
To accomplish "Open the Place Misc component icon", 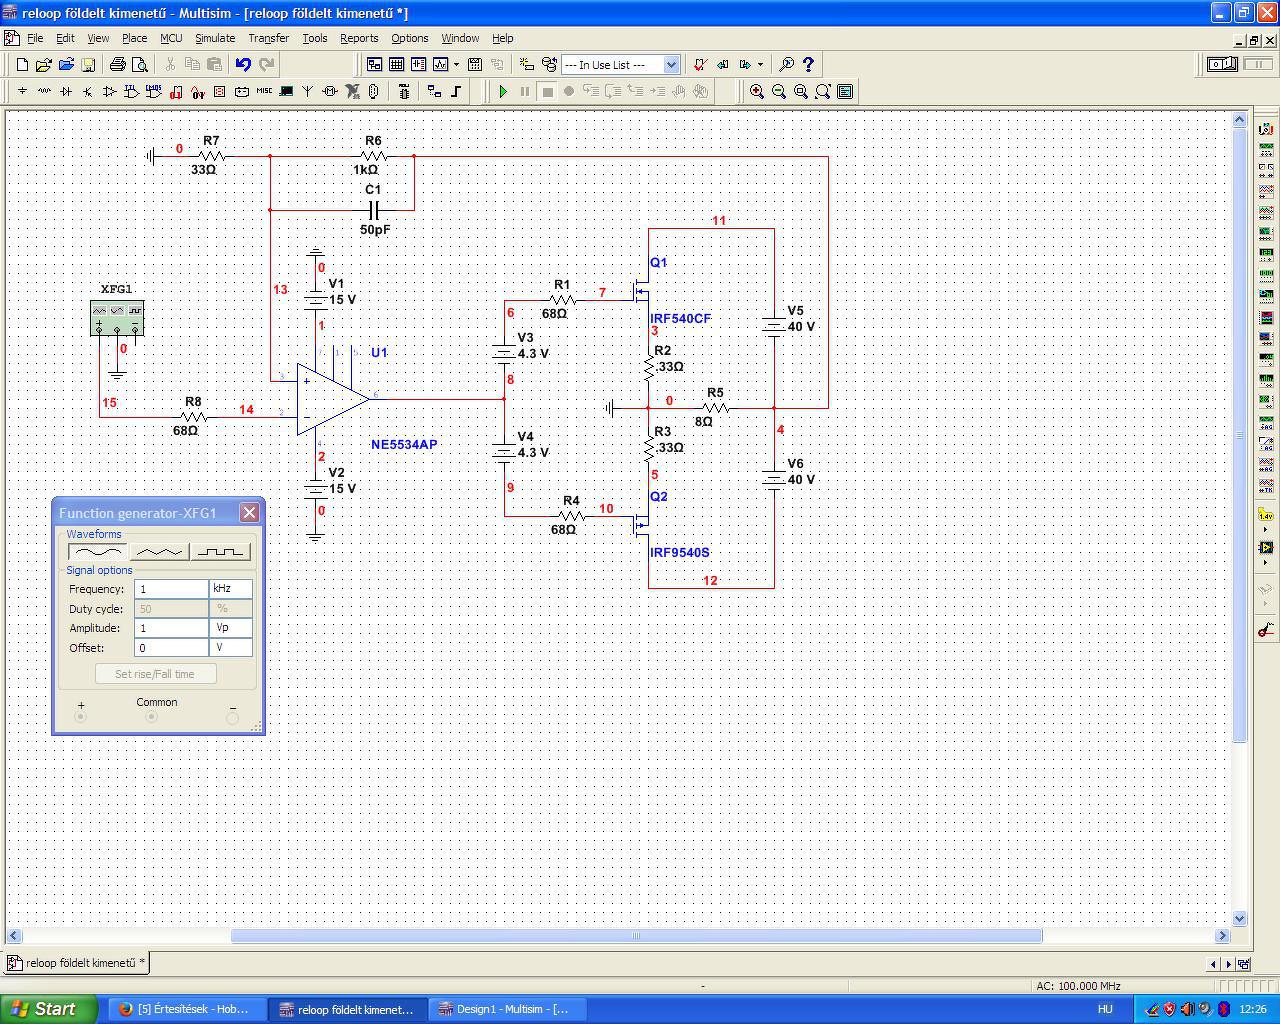I will click(x=264, y=91).
